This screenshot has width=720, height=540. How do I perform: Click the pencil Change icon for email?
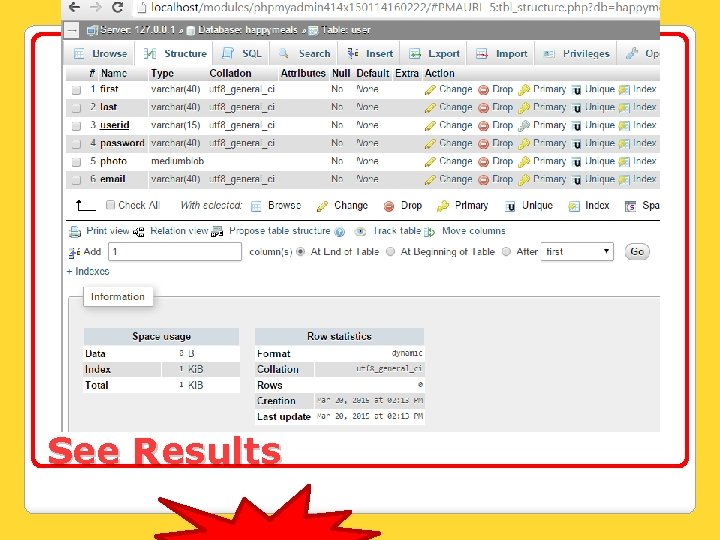(430, 180)
